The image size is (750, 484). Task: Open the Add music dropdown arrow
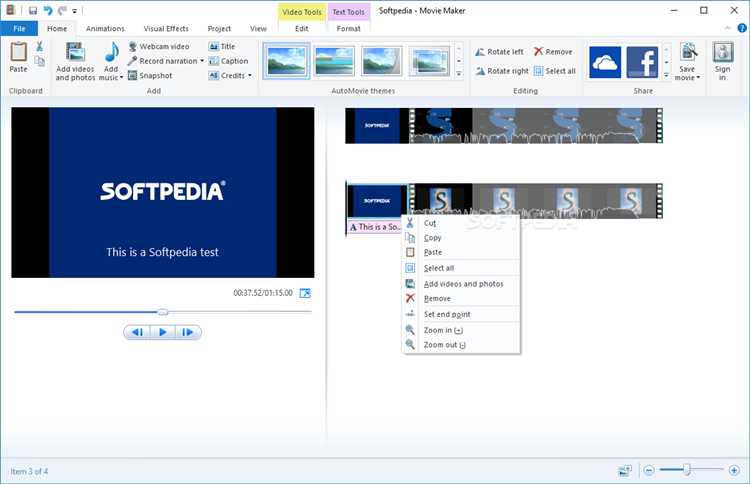(x=121, y=77)
